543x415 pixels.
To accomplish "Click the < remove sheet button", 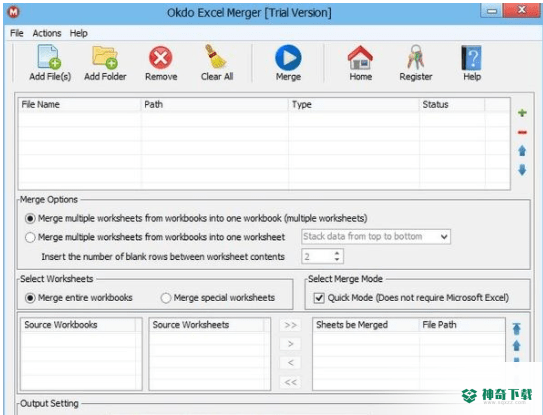I will click(290, 363).
